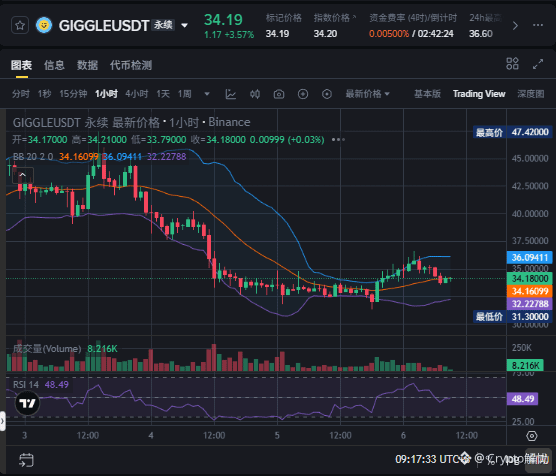Click the 标记价格 mark price label
Viewport: 556px width, 476px height.
click(284, 18)
